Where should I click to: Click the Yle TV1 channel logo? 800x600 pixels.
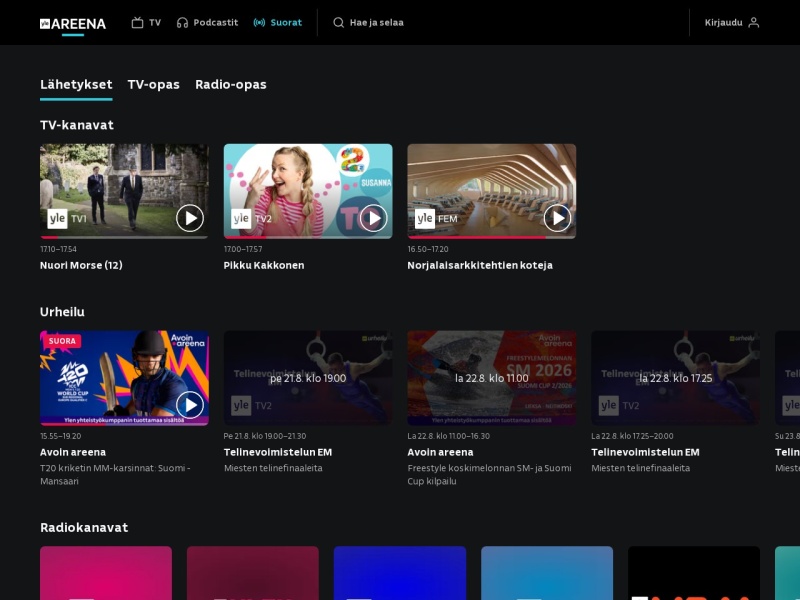click(x=67, y=219)
